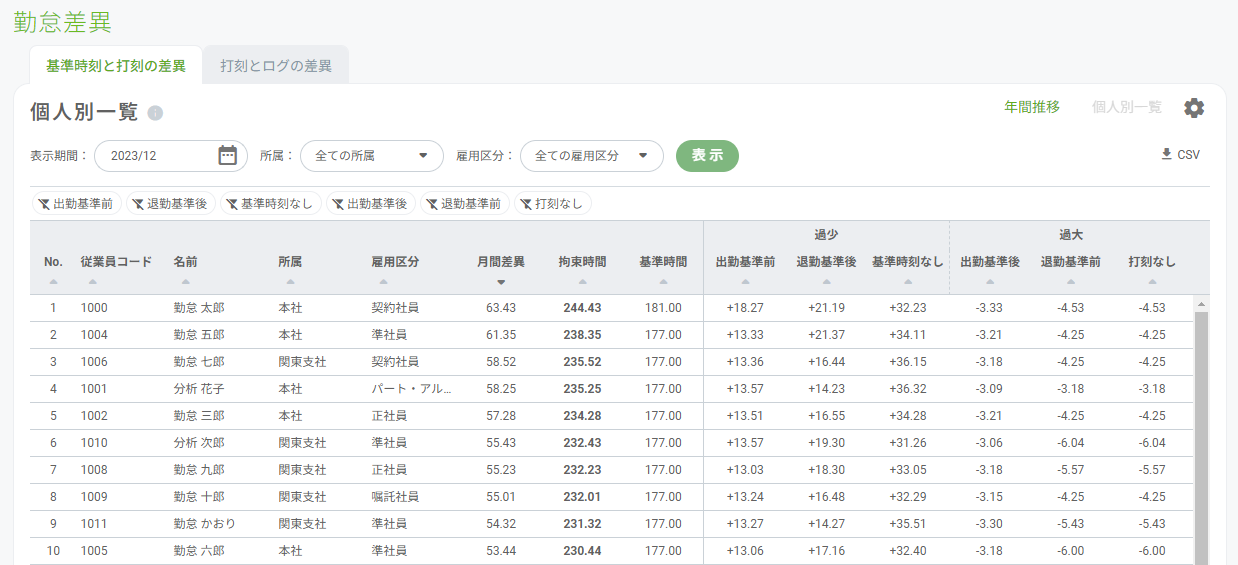Click employee code 1010

coord(94,443)
